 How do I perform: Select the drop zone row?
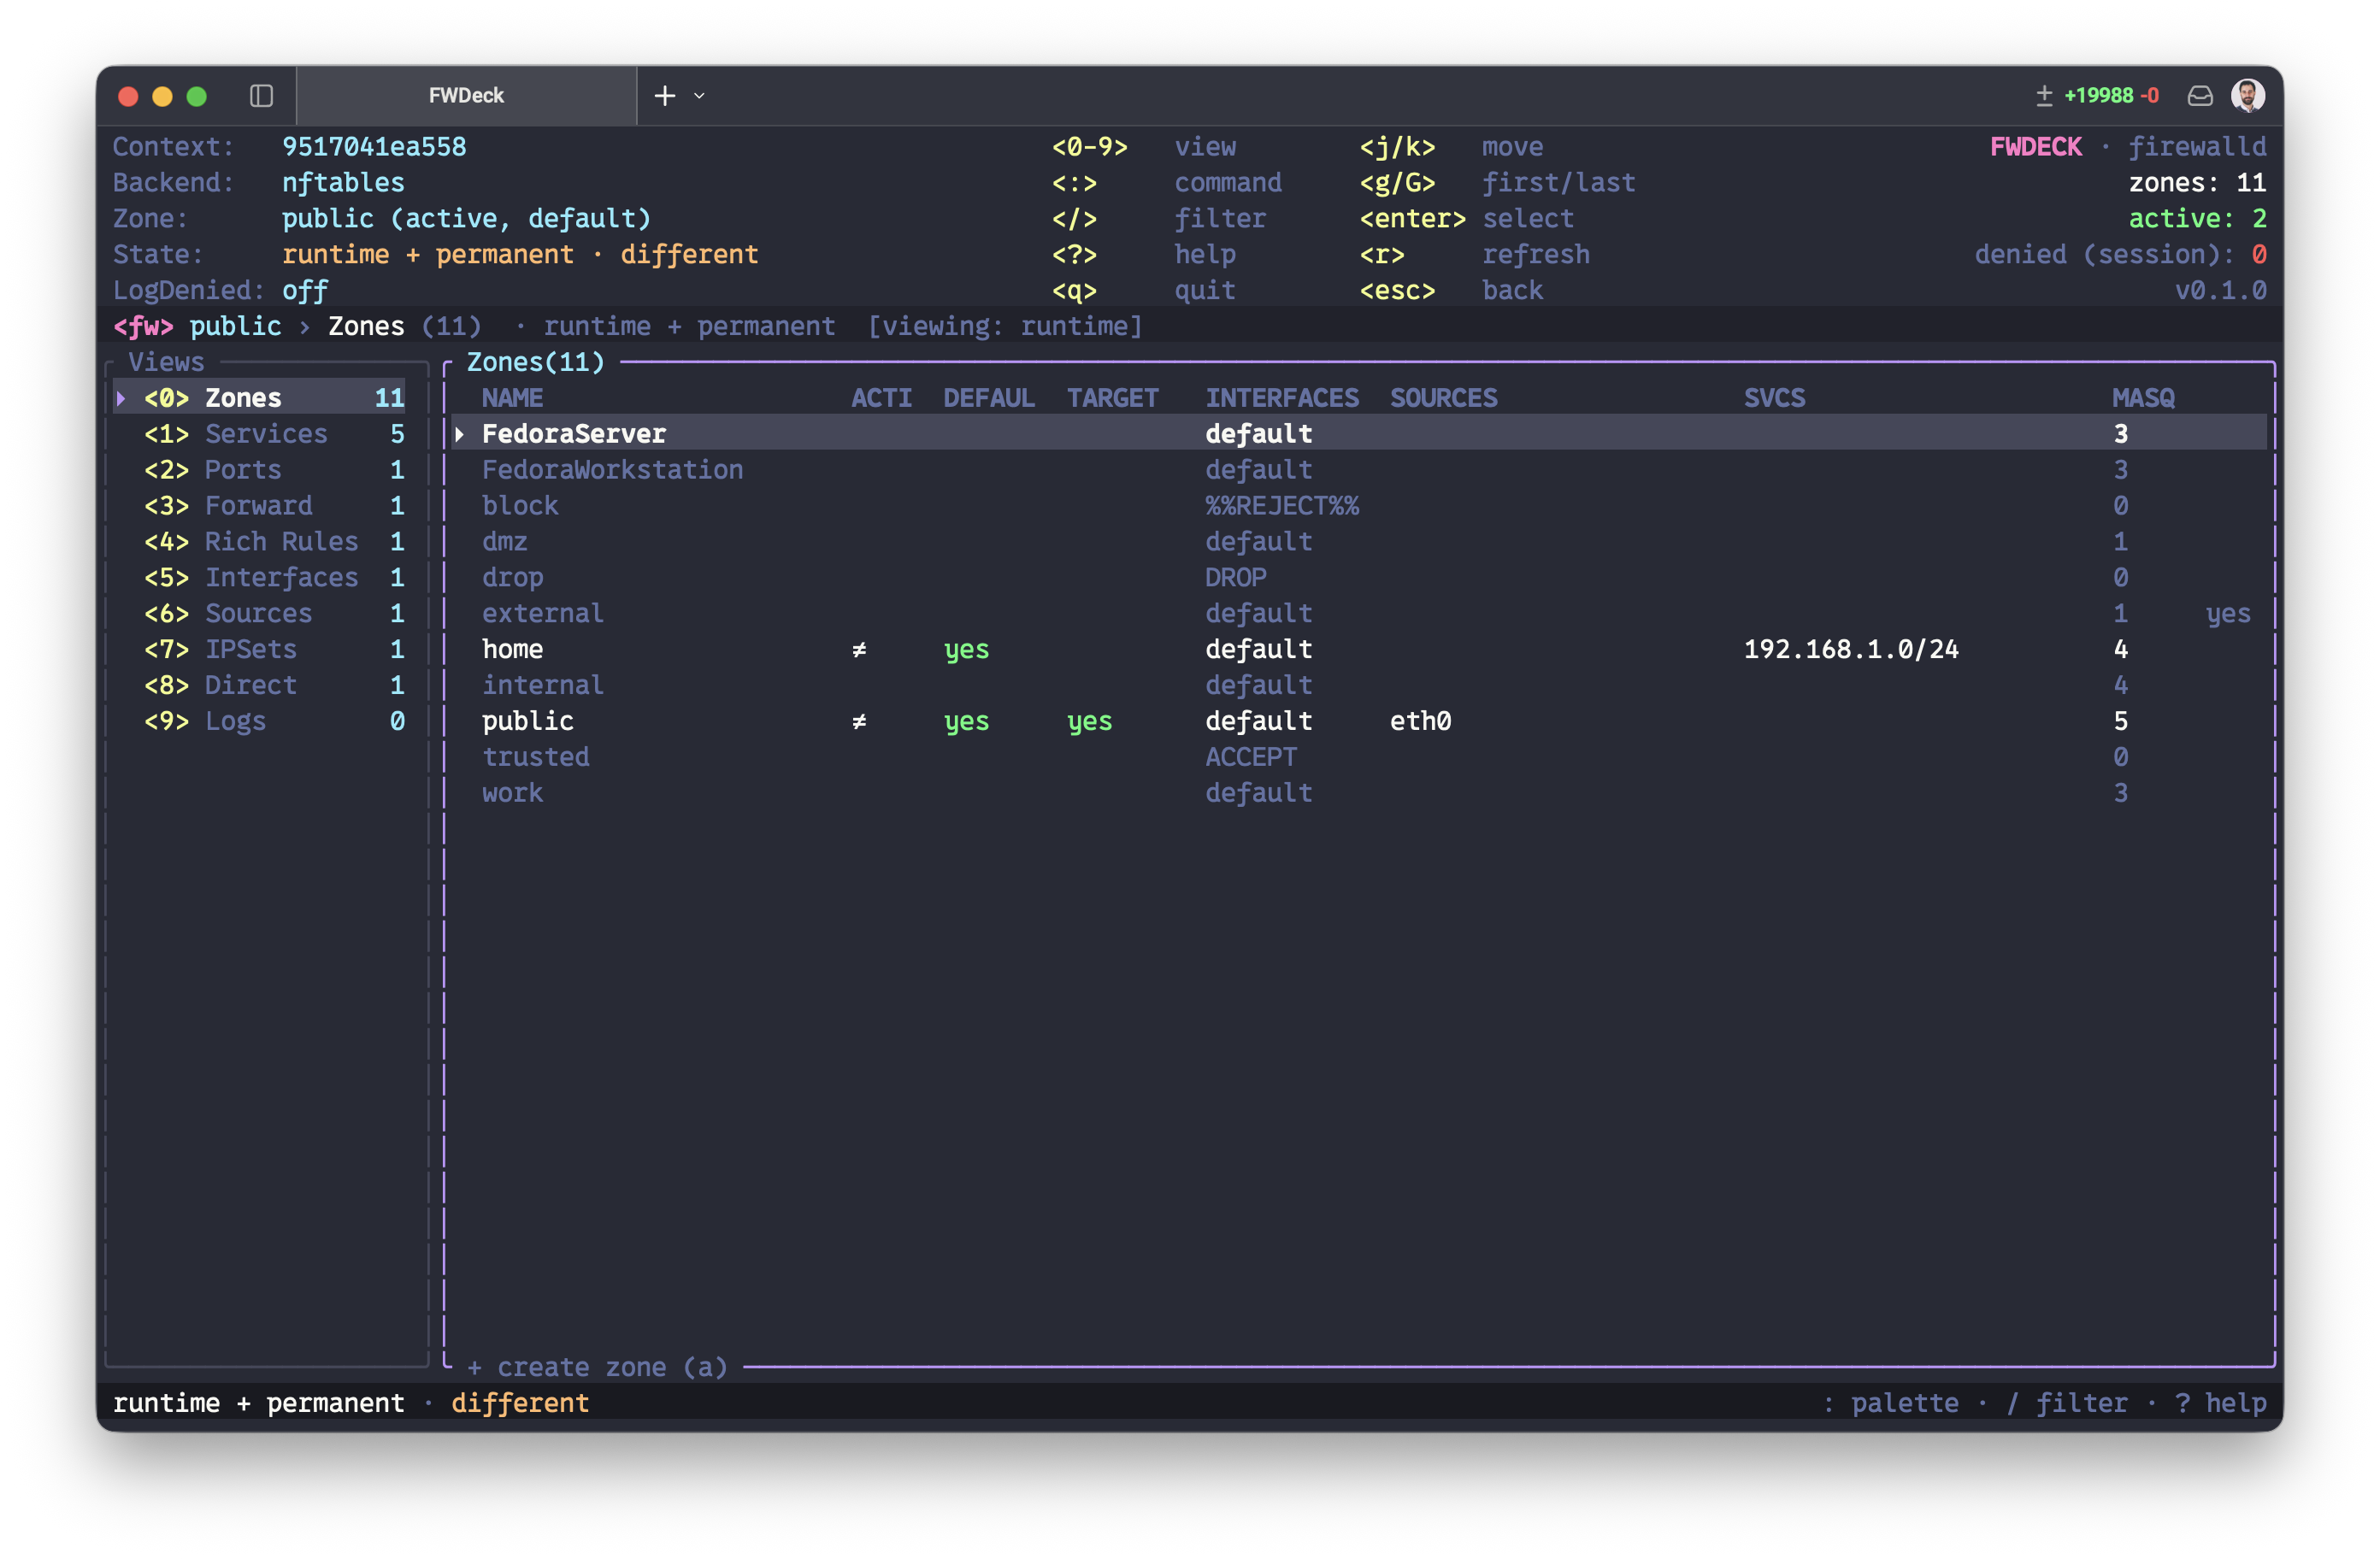[x=1360, y=578]
